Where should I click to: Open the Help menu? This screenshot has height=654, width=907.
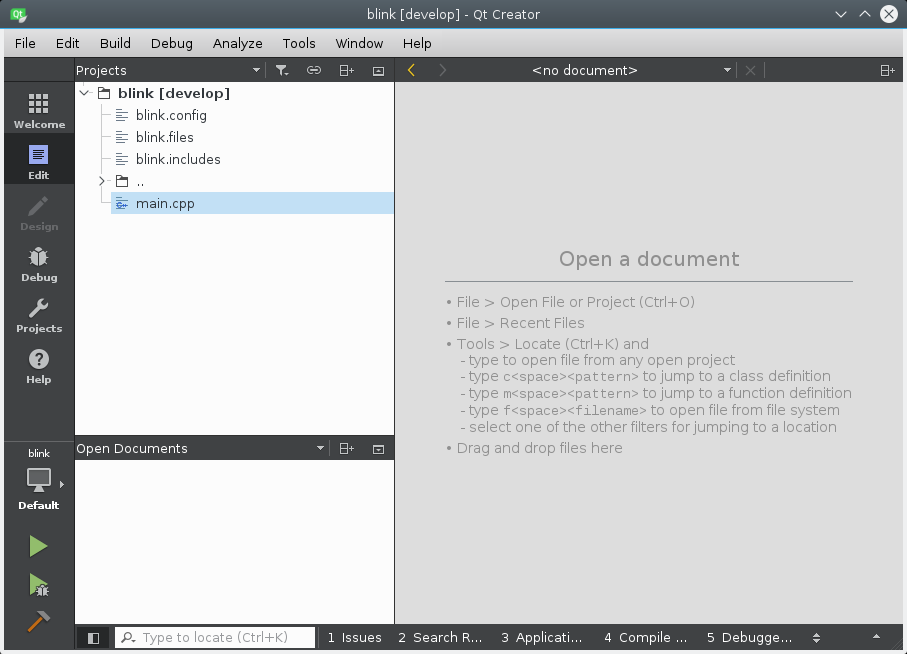417,43
